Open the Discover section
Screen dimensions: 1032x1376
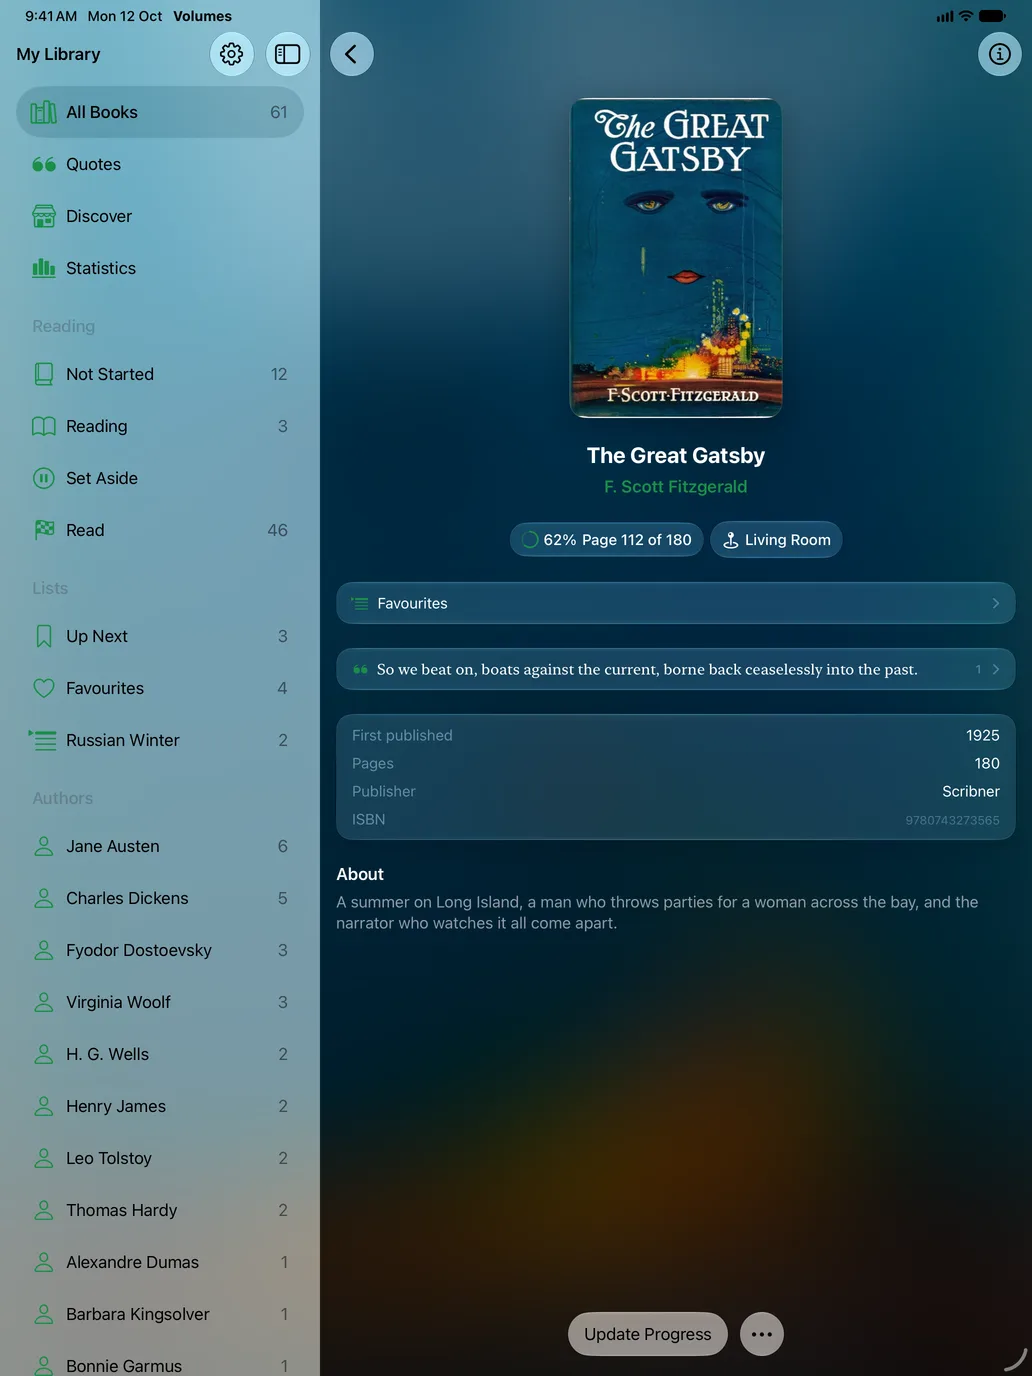(160, 216)
